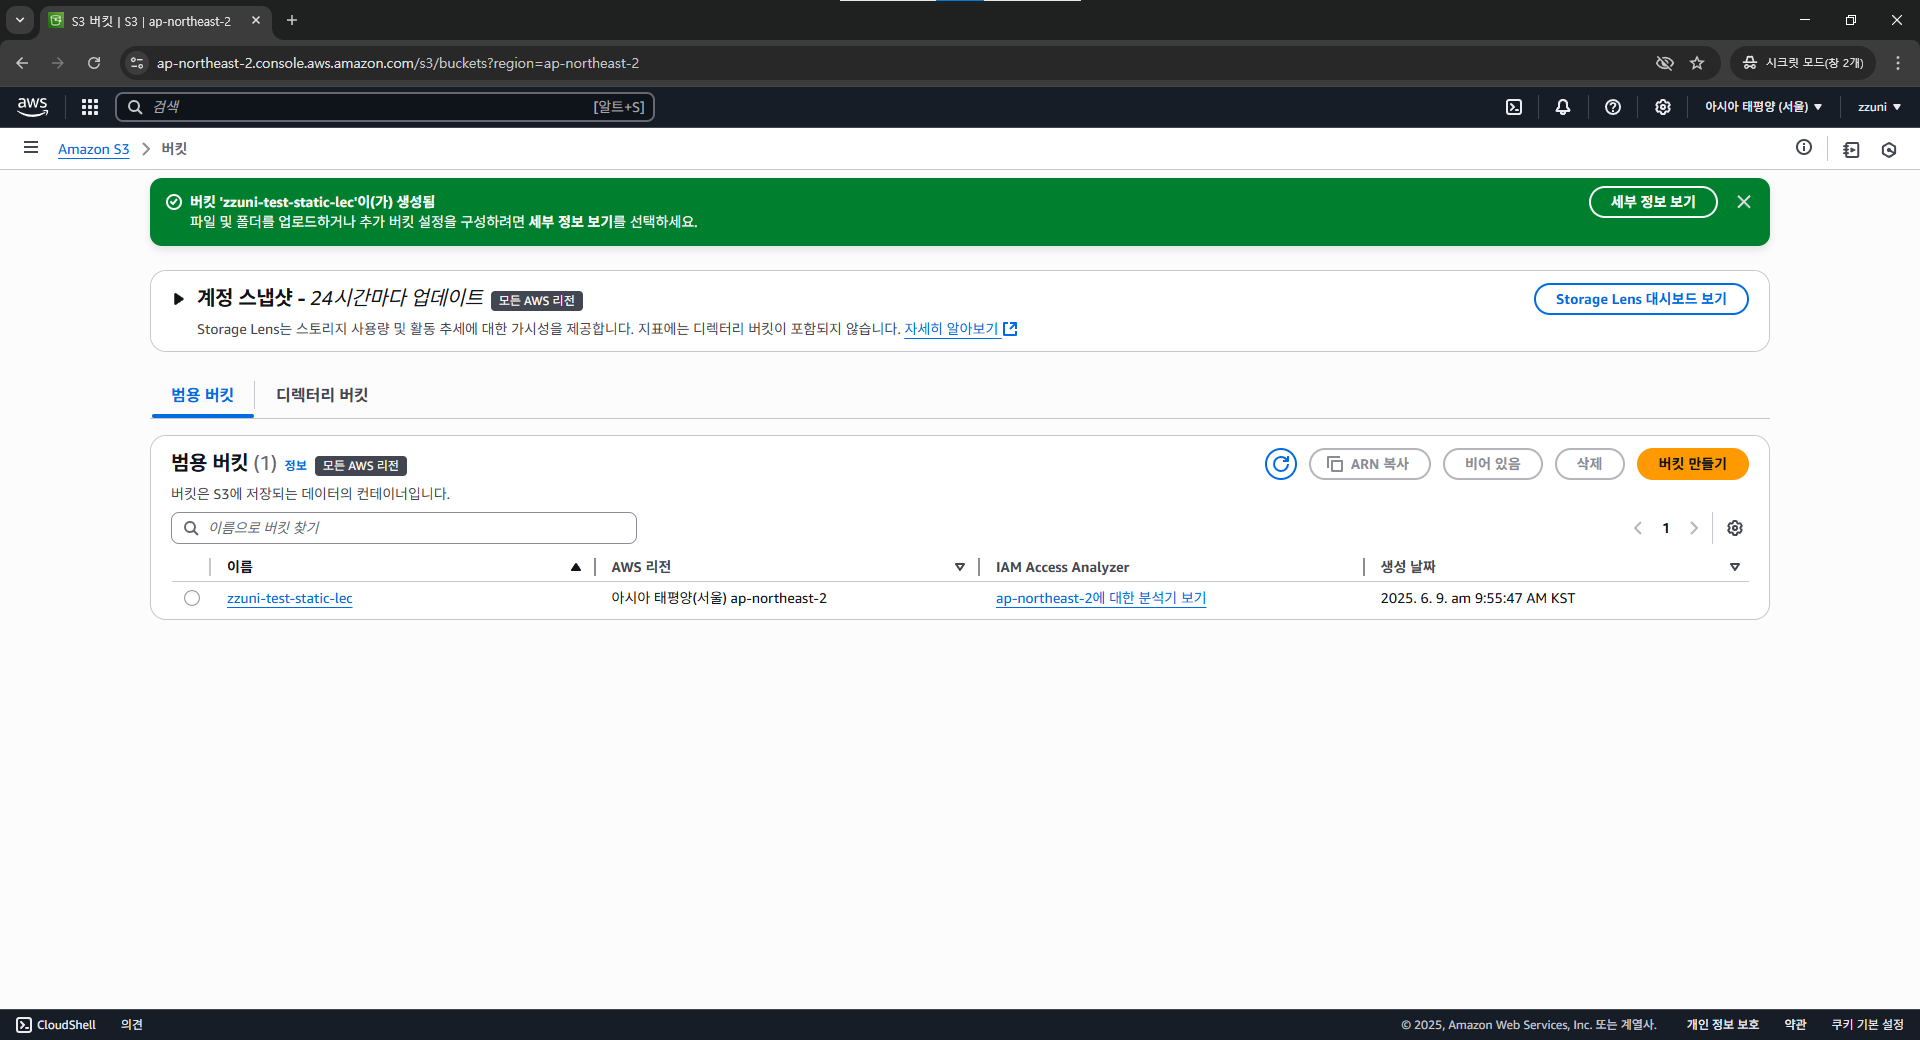This screenshot has height=1040, width=1920.
Task: Open 쿠키 기본 설정 footer link
Action: coord(1867,1025)
